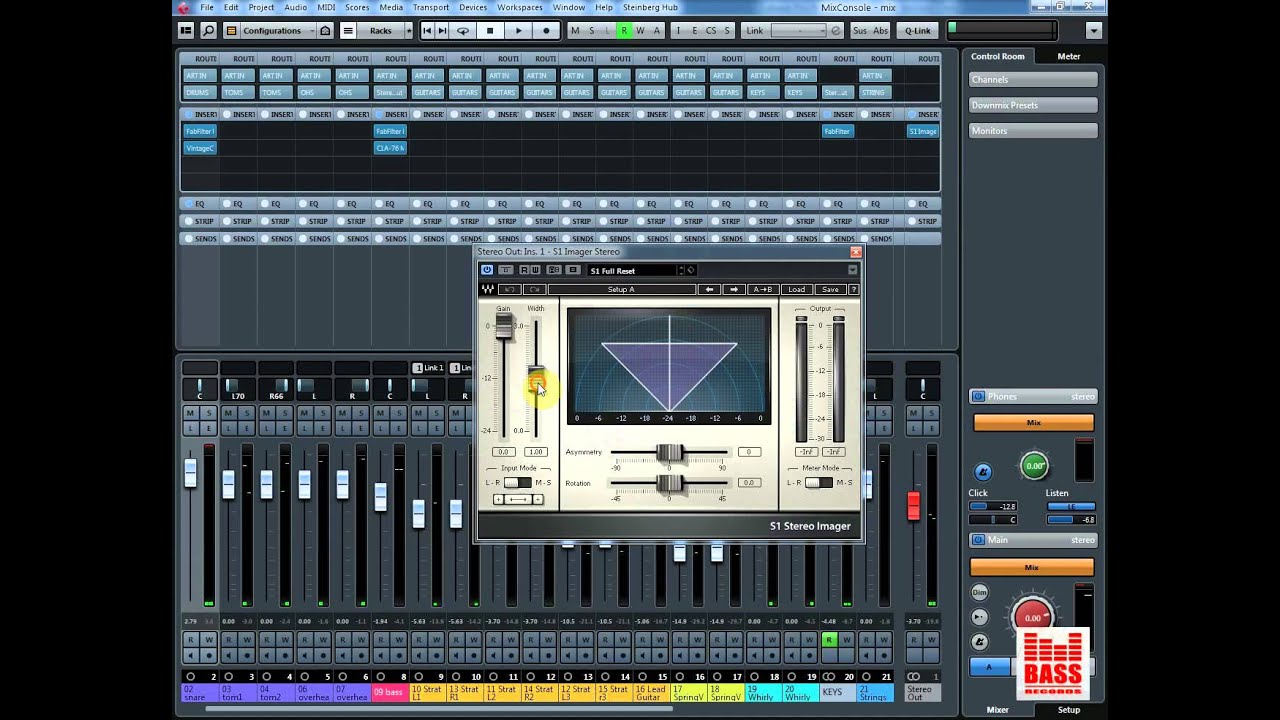Toggle the Phones channel power button
This screenshot has width=1280, height=720.
click(978, 397)
